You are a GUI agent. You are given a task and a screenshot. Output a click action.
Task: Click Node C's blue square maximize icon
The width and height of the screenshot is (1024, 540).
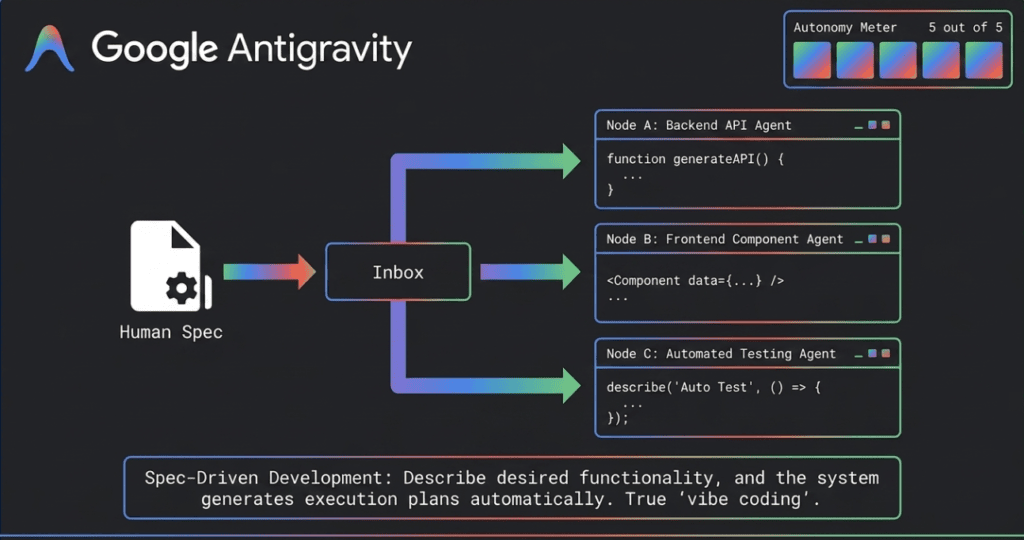click(872, 353)
